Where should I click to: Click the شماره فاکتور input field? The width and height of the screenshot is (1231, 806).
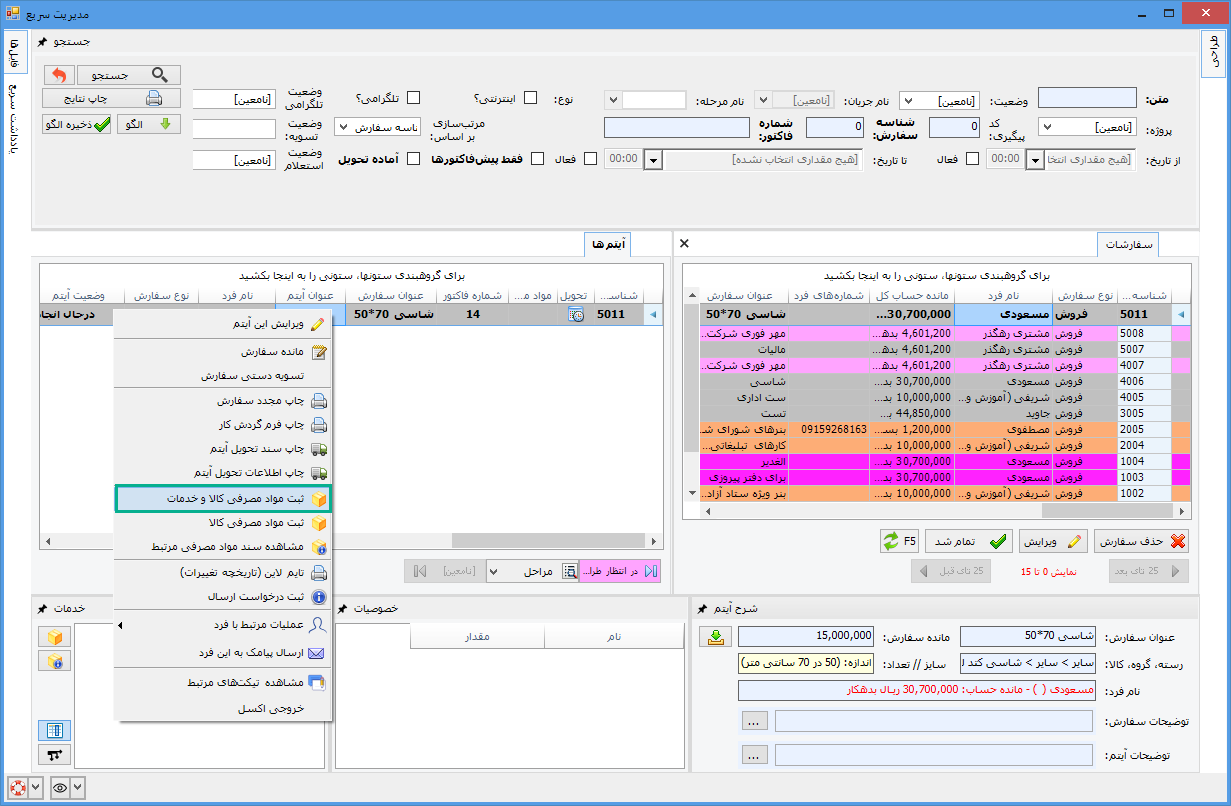click(x=677, y=127)
